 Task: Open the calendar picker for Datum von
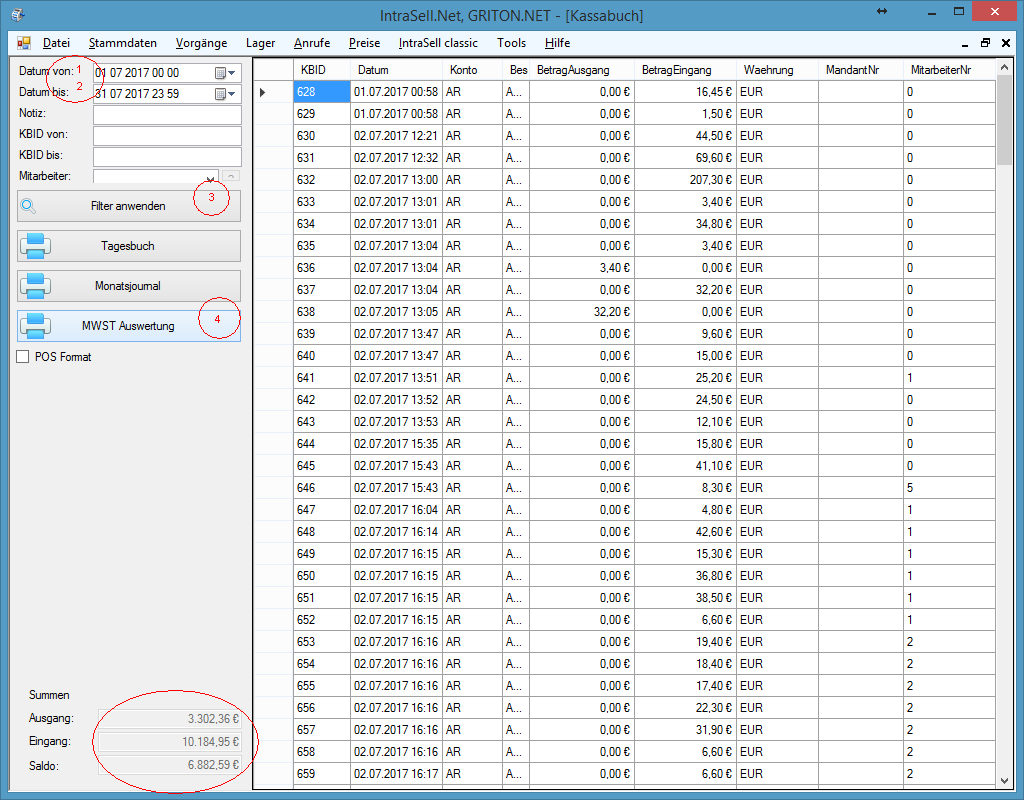tap(225, 73)
